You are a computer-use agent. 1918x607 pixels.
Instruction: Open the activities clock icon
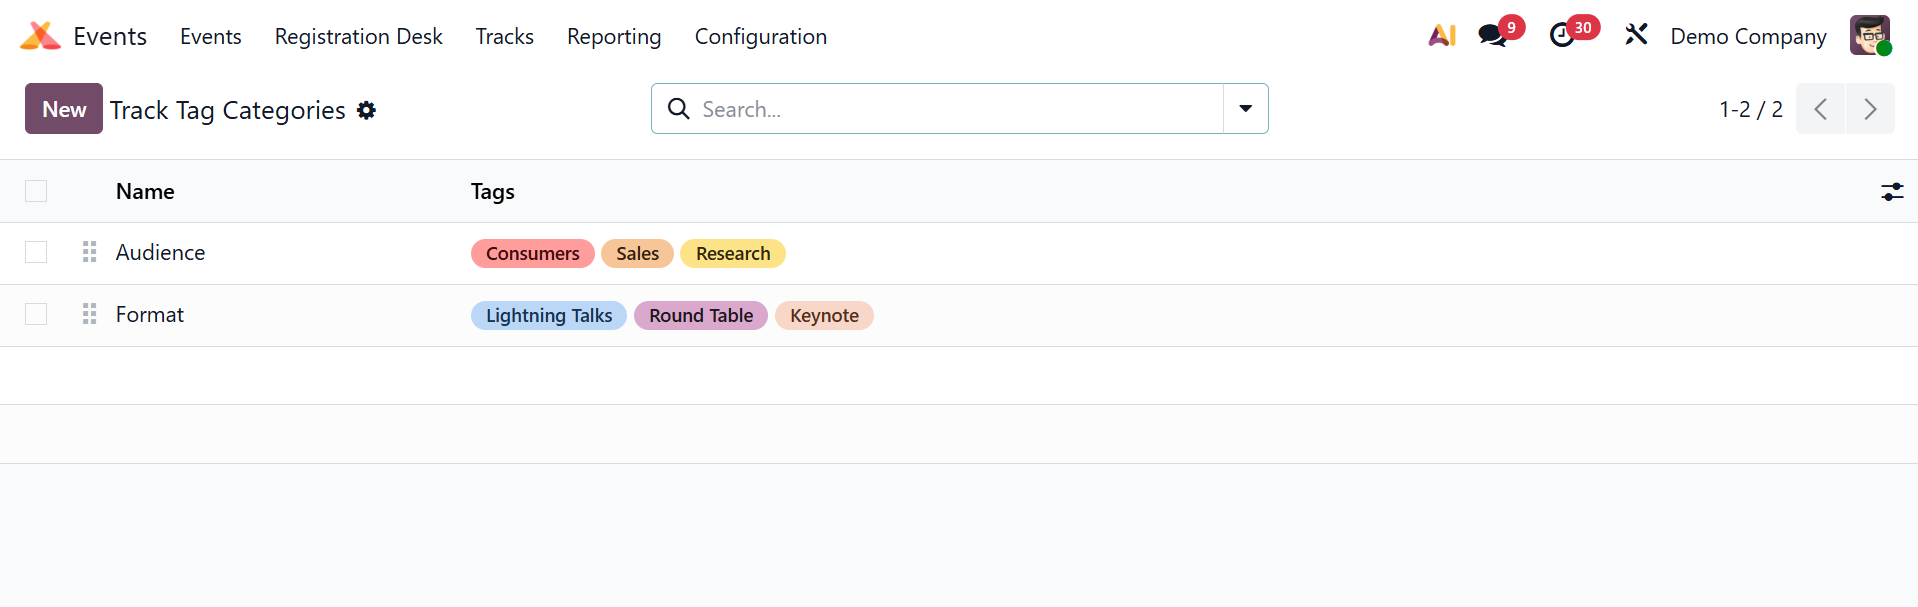point(1562,36)
